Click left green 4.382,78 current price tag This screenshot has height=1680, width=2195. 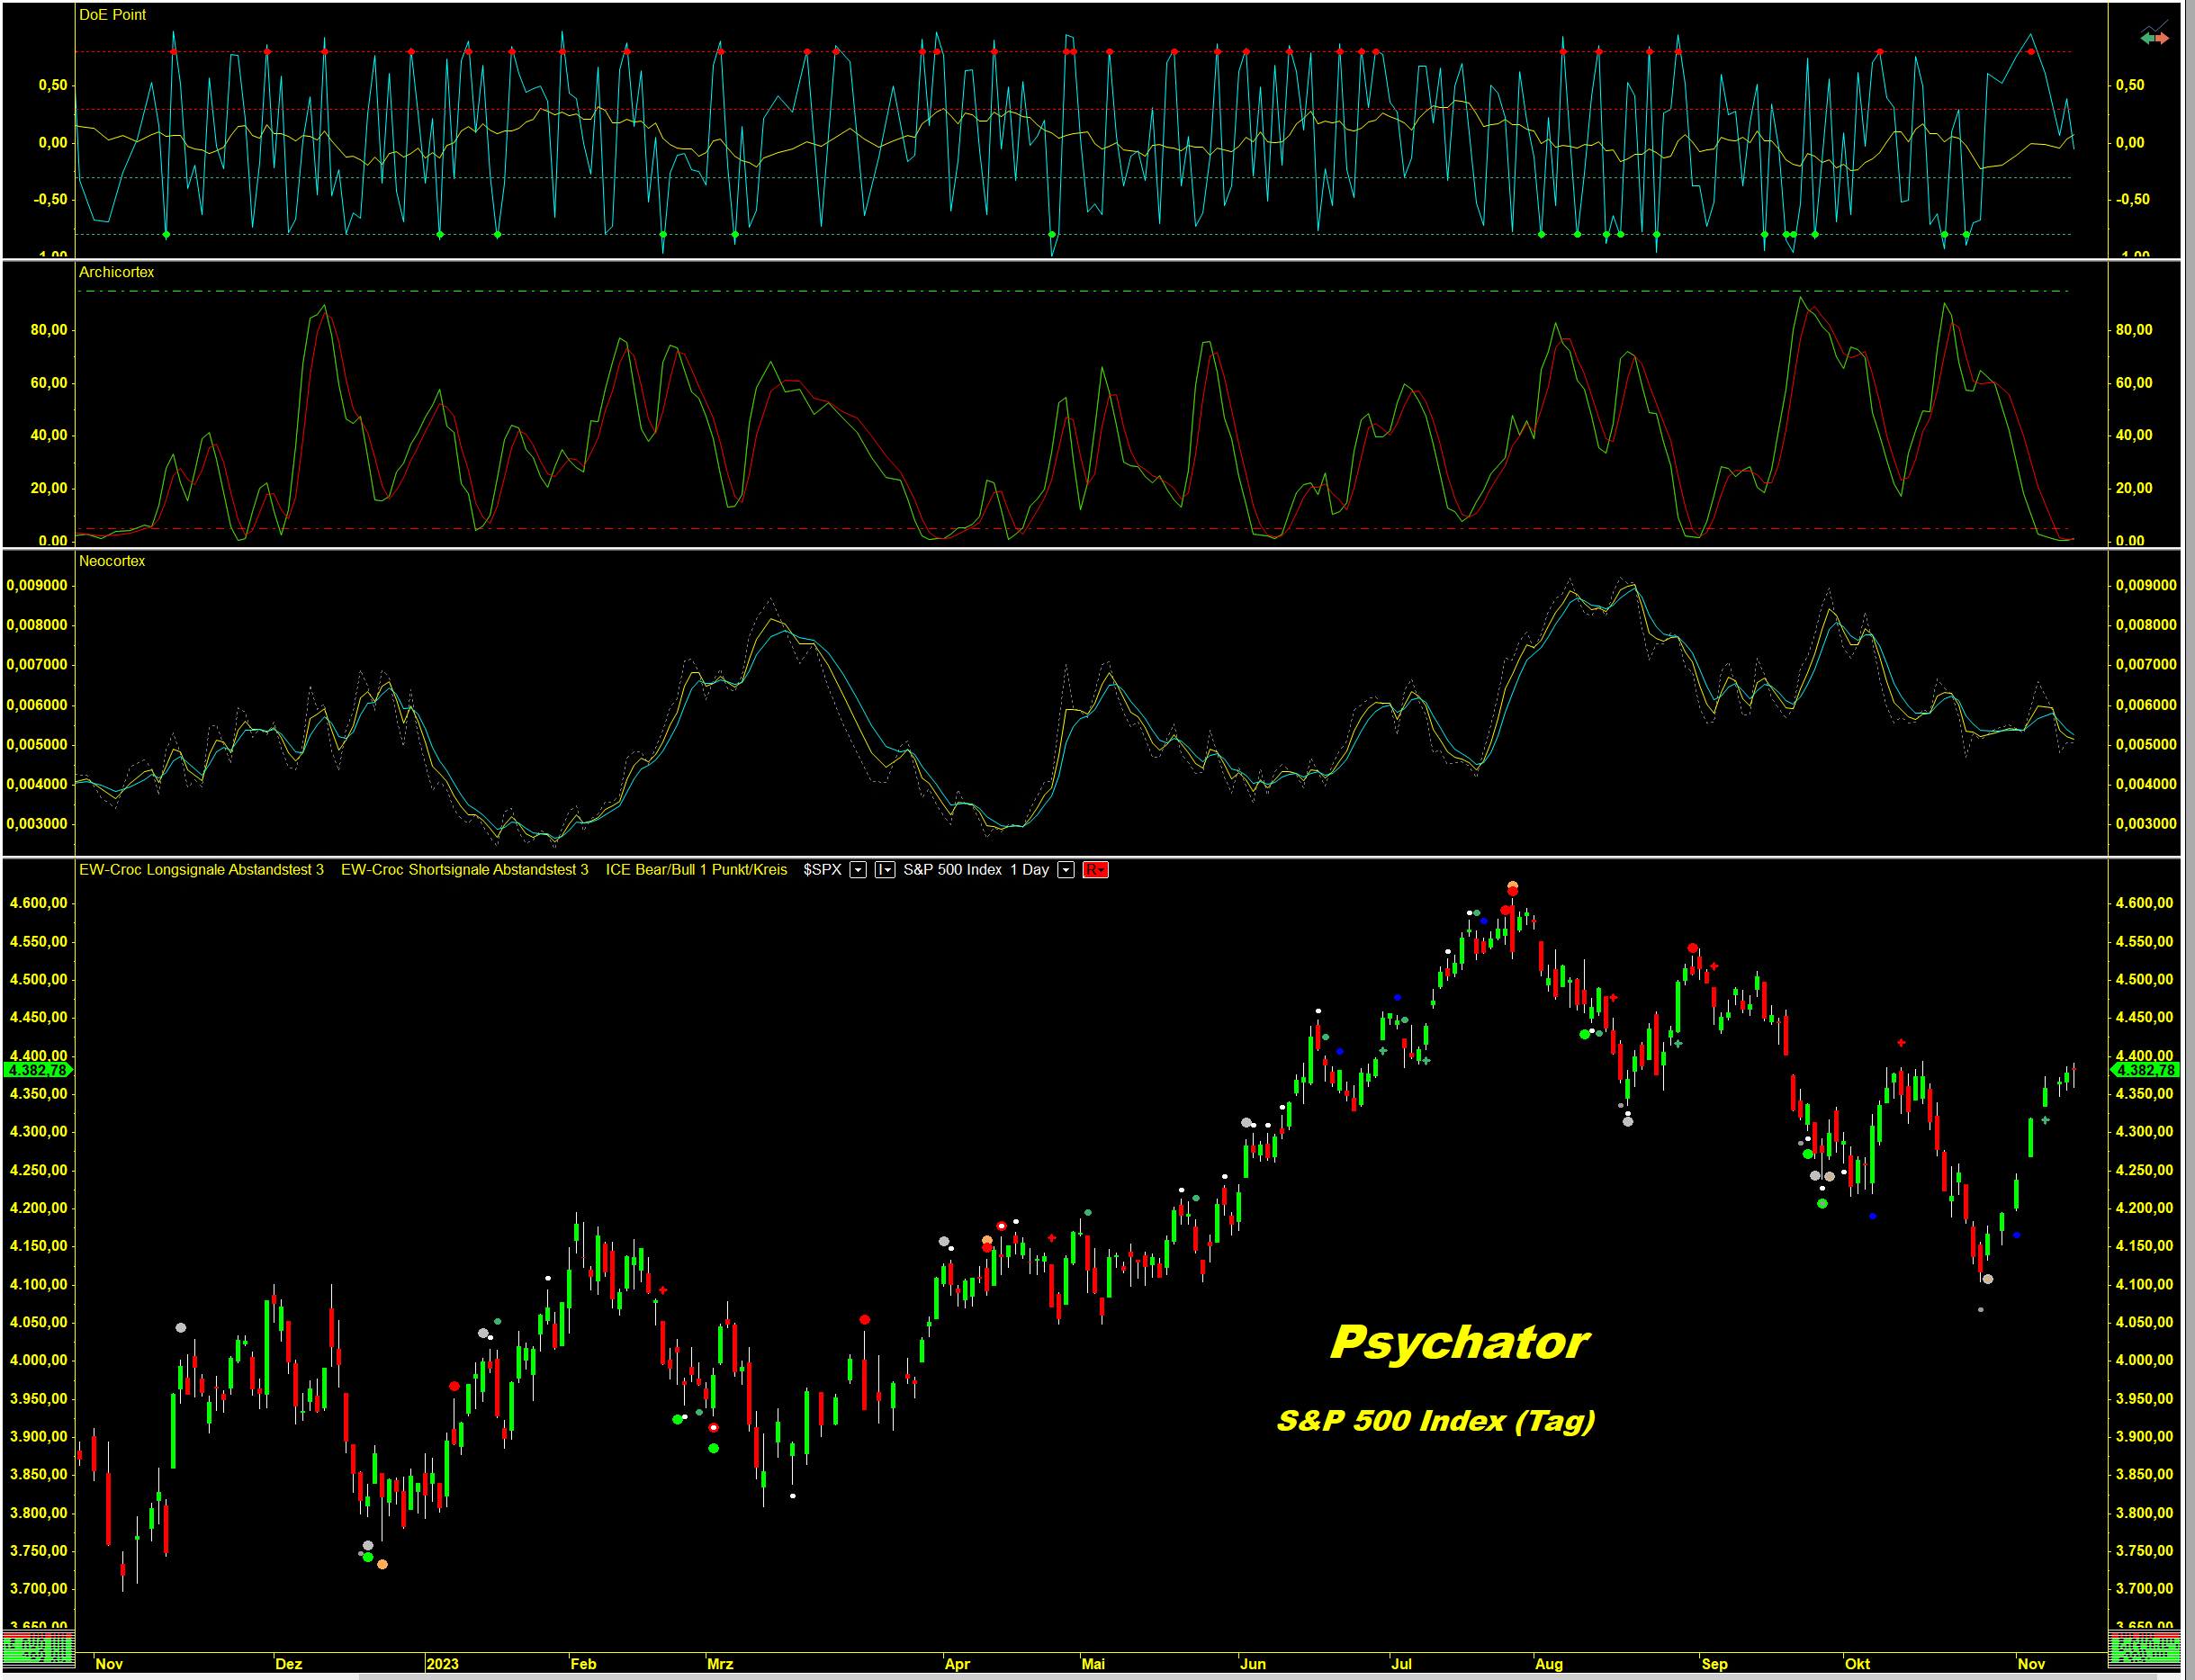[x=38, y=1070]
